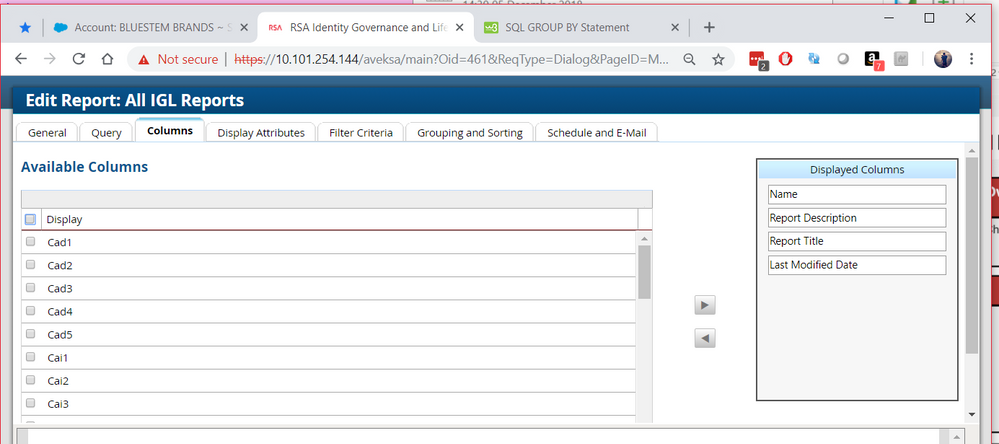999x444 pixels.
Task: Select Last Modified Date displayed column
Action: (856, 265)
